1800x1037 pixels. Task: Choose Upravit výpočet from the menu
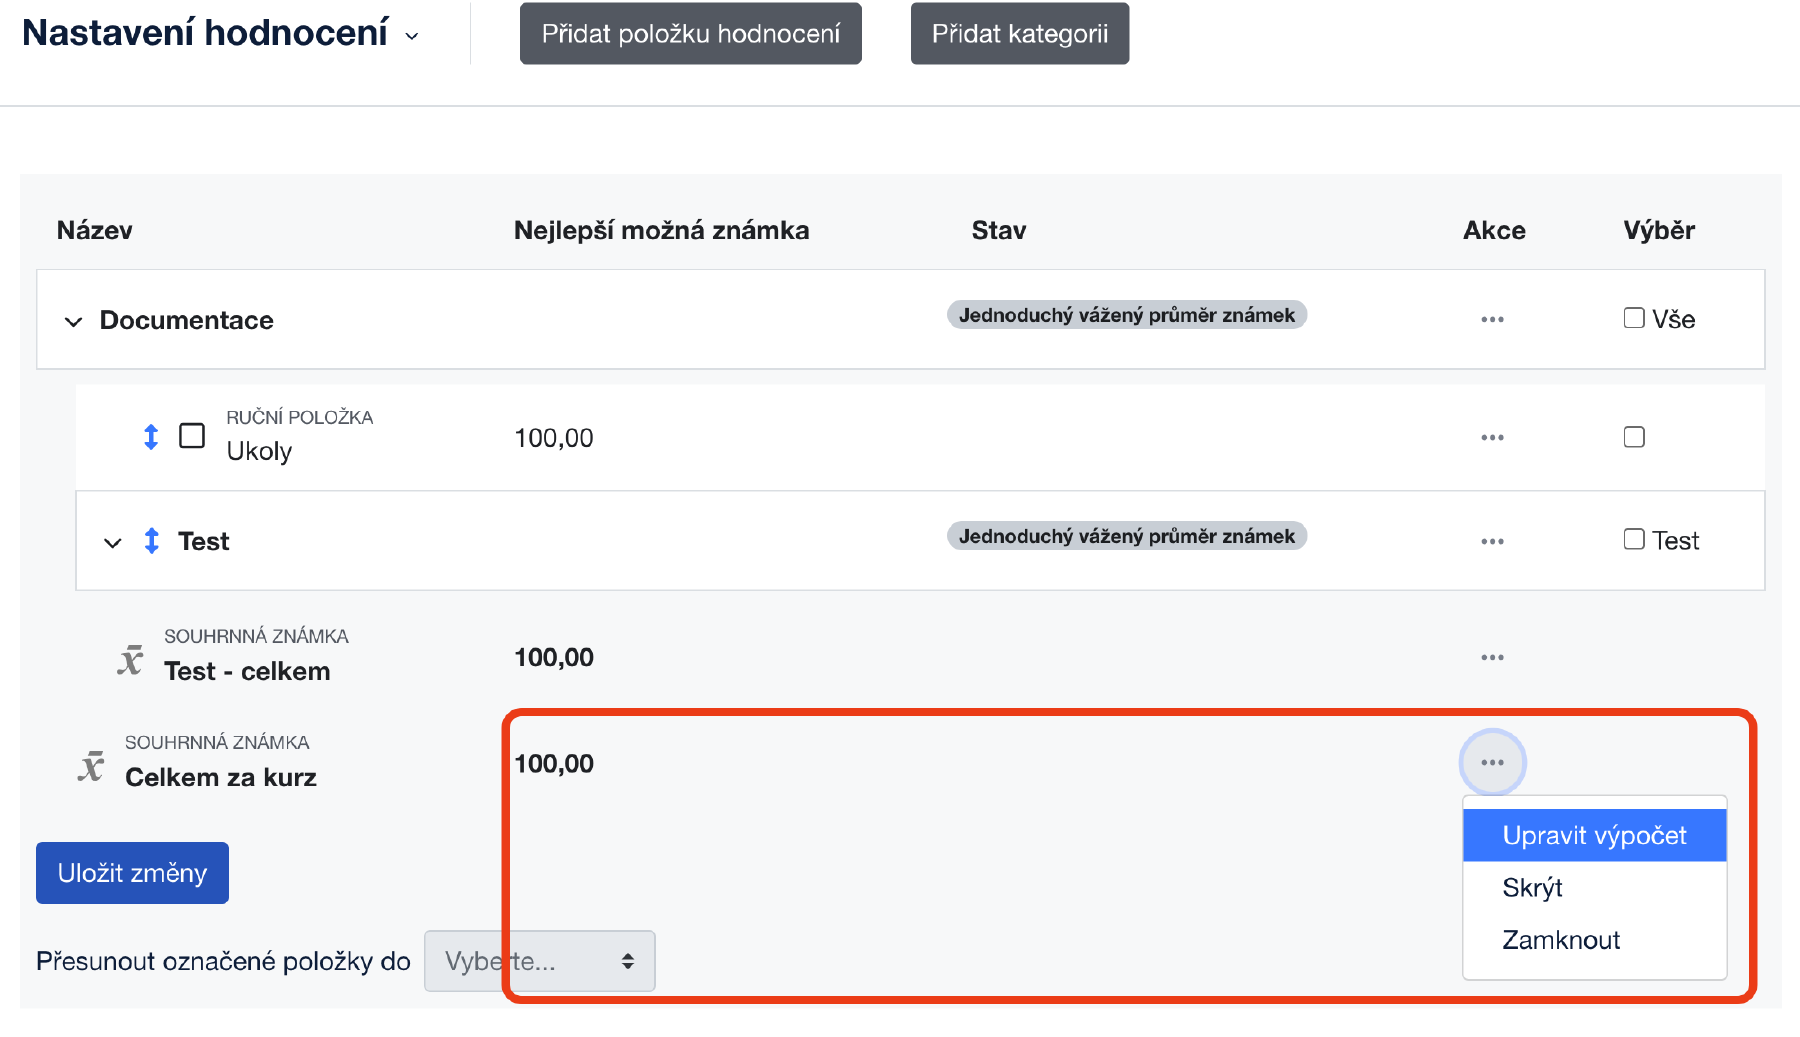[1594, 835]
